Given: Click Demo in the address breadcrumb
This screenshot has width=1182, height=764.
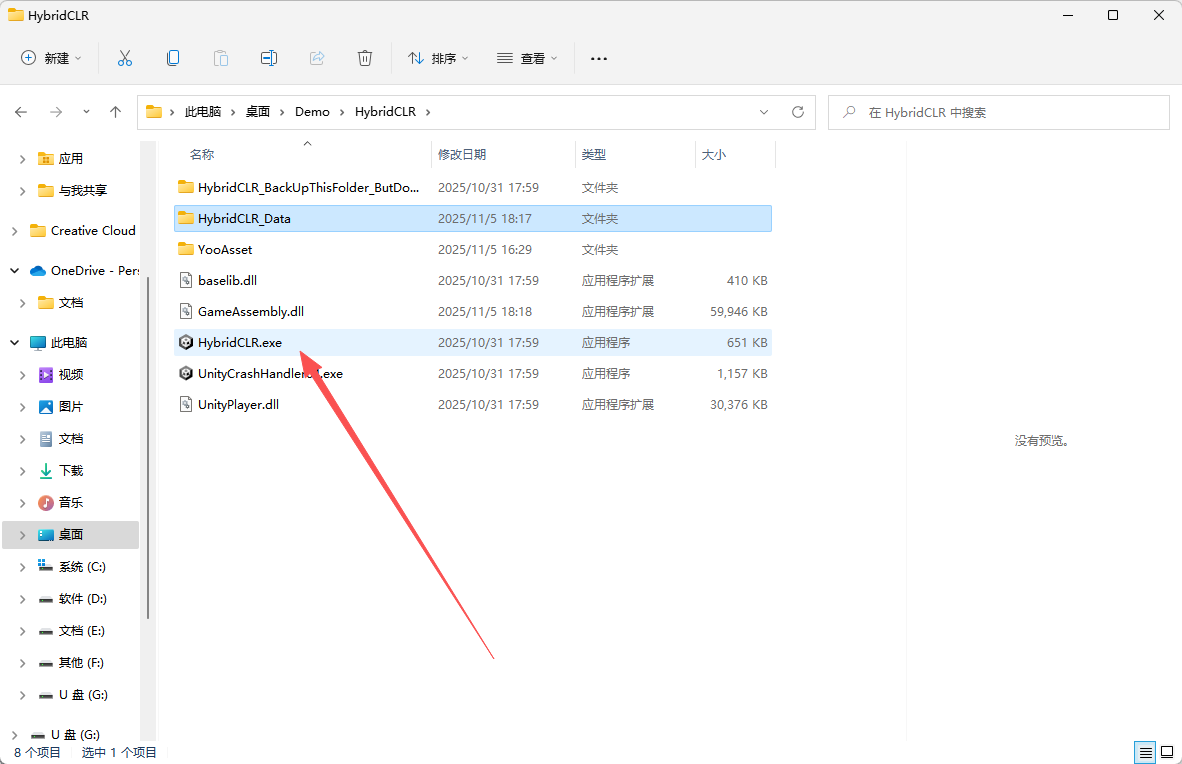Looking at the screenshot, I should pos(312,112).
